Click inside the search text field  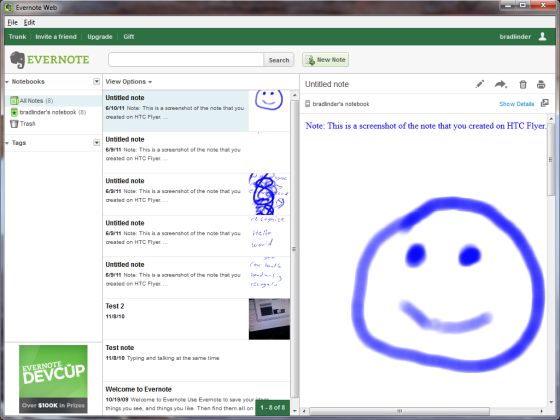[x=186, y=60]
